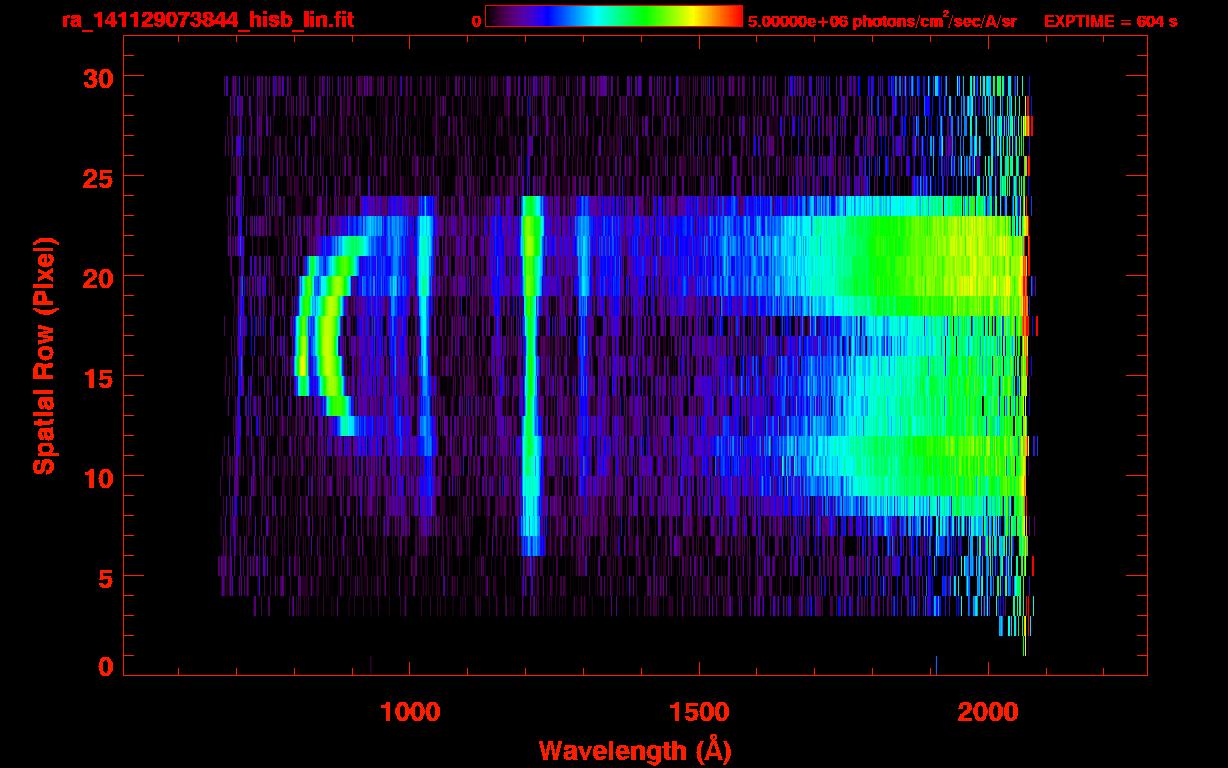Click the colorbar minimum value 0
The width and height of the screenshot is (1228, 768).
point(476,21)
